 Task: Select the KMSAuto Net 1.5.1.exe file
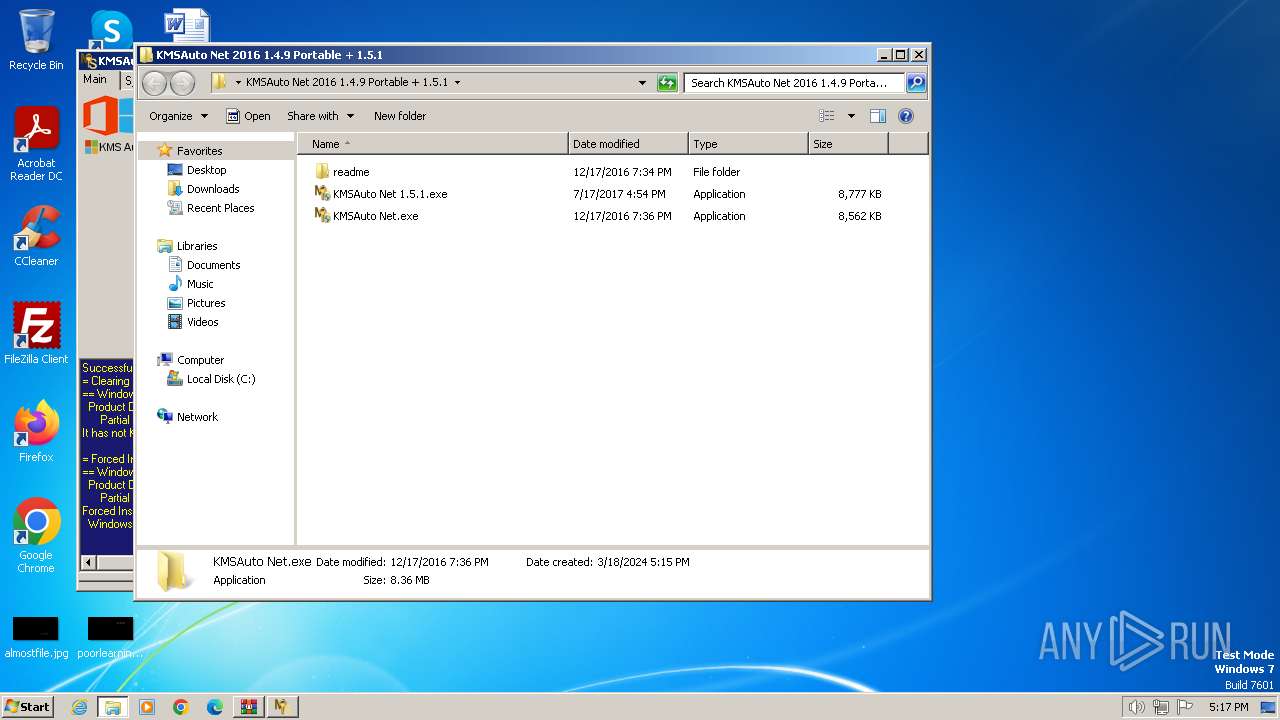tap(380, 194)
